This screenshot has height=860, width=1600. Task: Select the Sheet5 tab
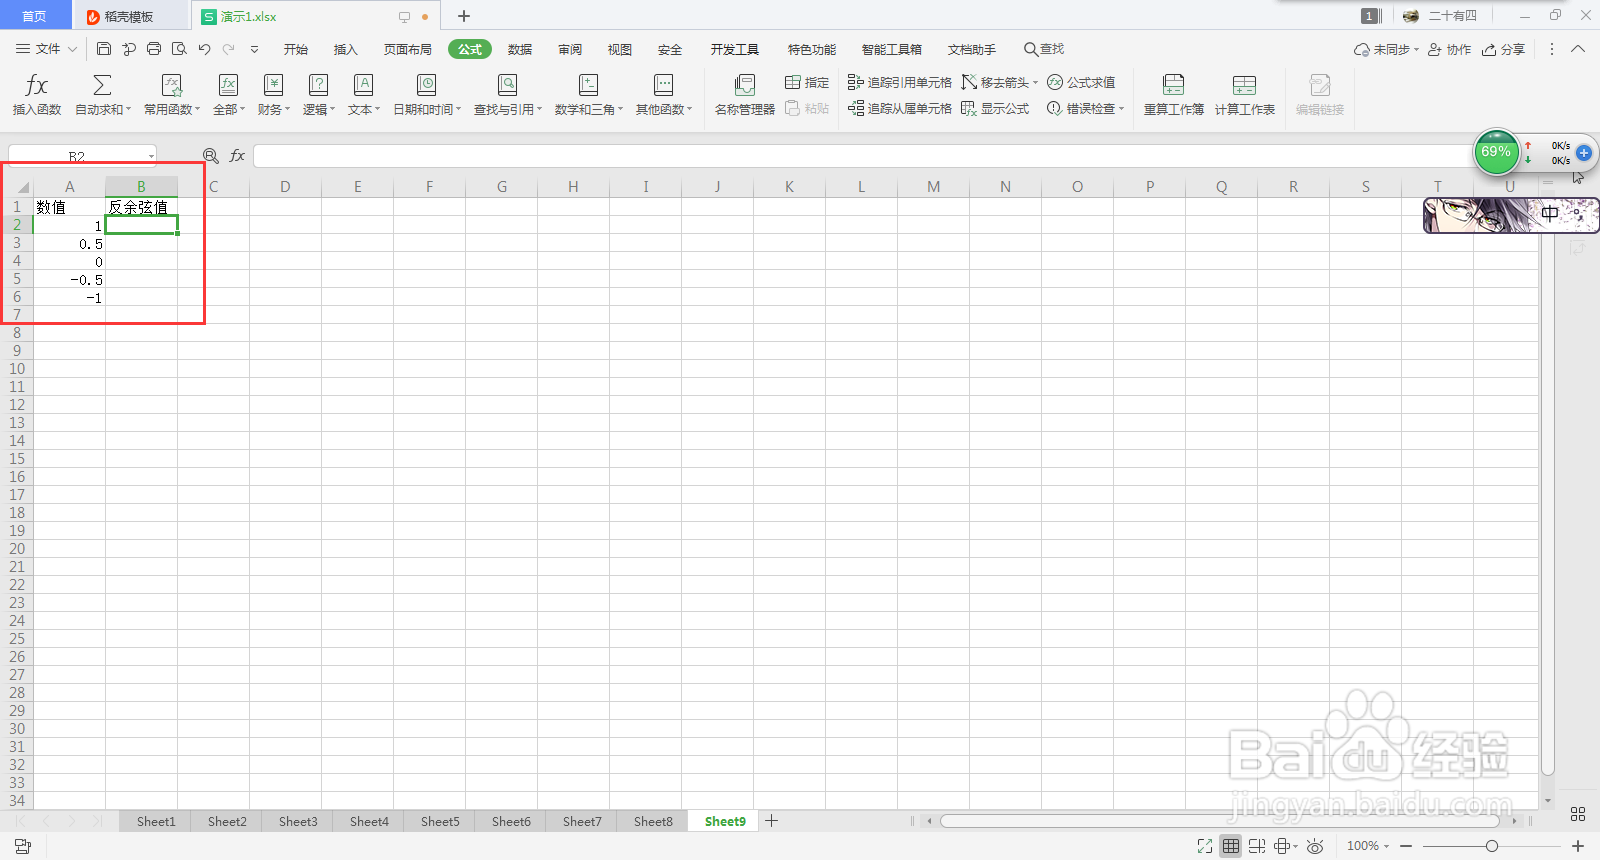(440, 821)
